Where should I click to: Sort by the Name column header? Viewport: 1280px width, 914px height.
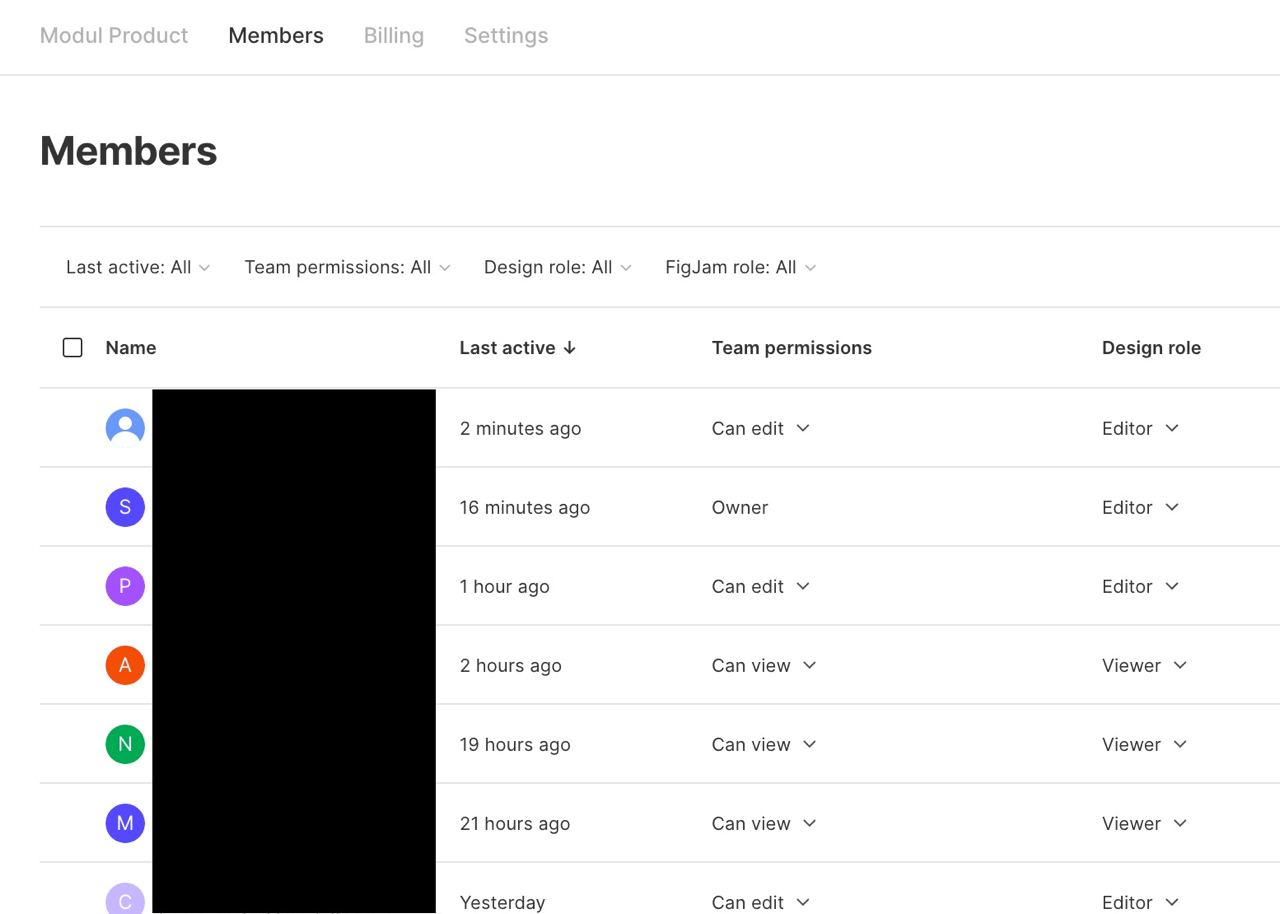(x=131, y=348)
